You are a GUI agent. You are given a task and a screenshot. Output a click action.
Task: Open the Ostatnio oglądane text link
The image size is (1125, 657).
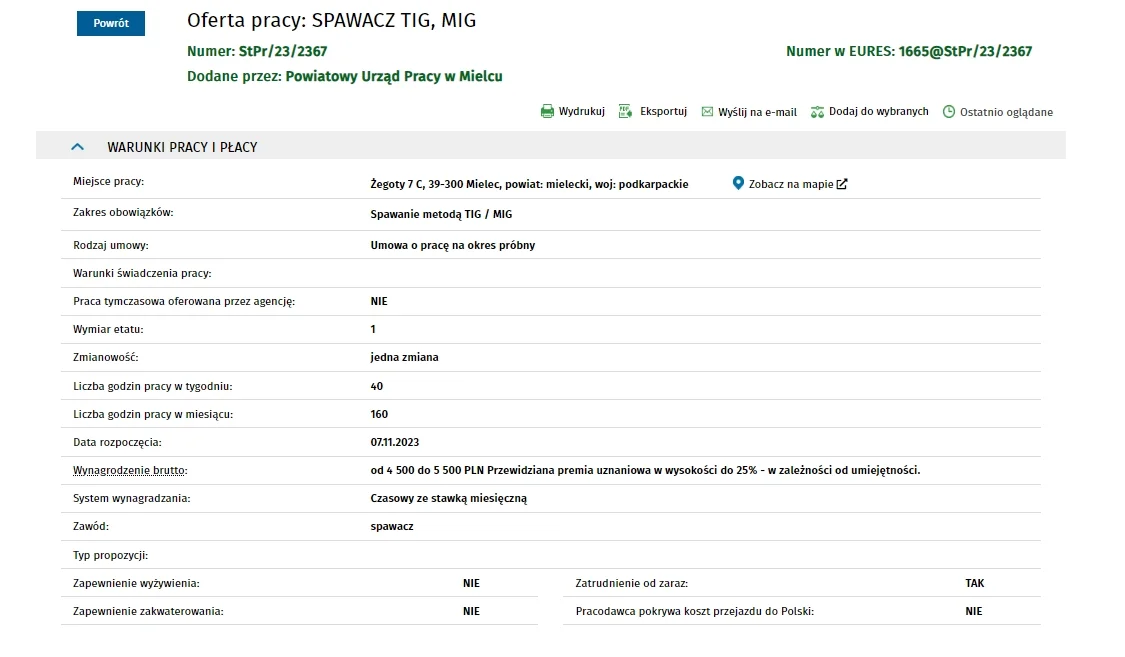coord(1006,112)
